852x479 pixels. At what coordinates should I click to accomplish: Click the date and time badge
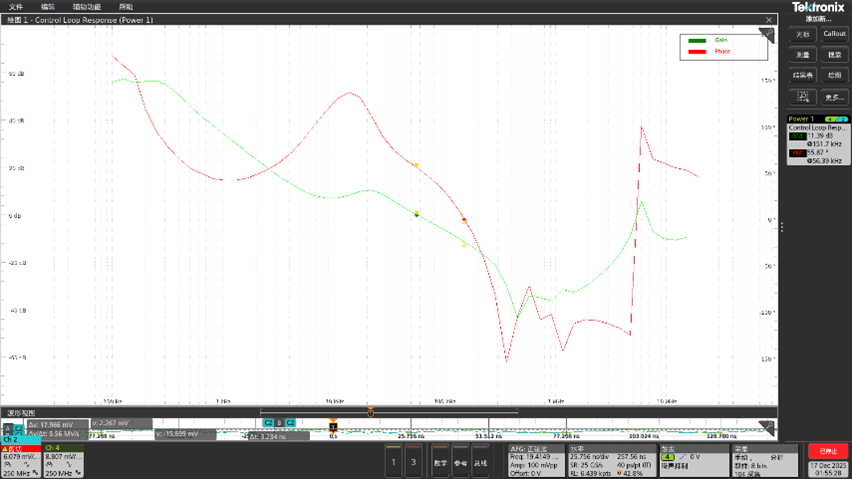828,469
